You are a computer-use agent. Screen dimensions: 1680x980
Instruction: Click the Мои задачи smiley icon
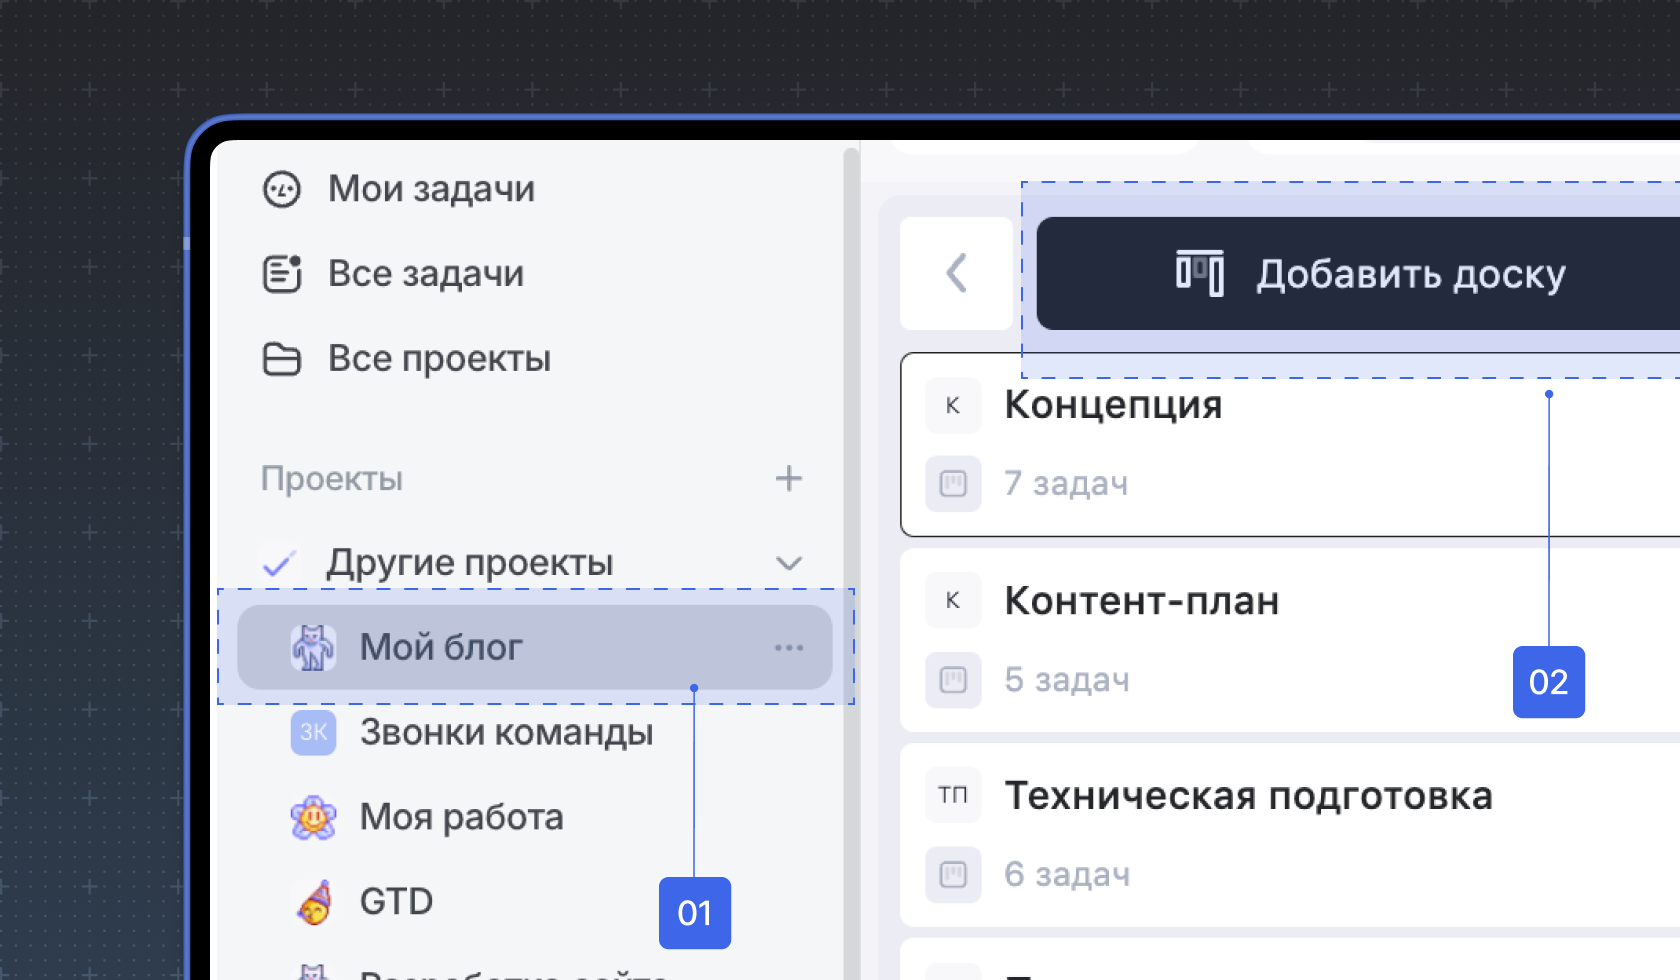tap(283, 189)
